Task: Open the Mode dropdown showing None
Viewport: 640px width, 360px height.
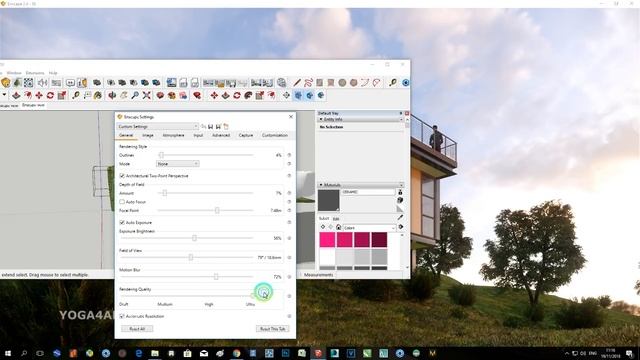Action: pos(178,164)
